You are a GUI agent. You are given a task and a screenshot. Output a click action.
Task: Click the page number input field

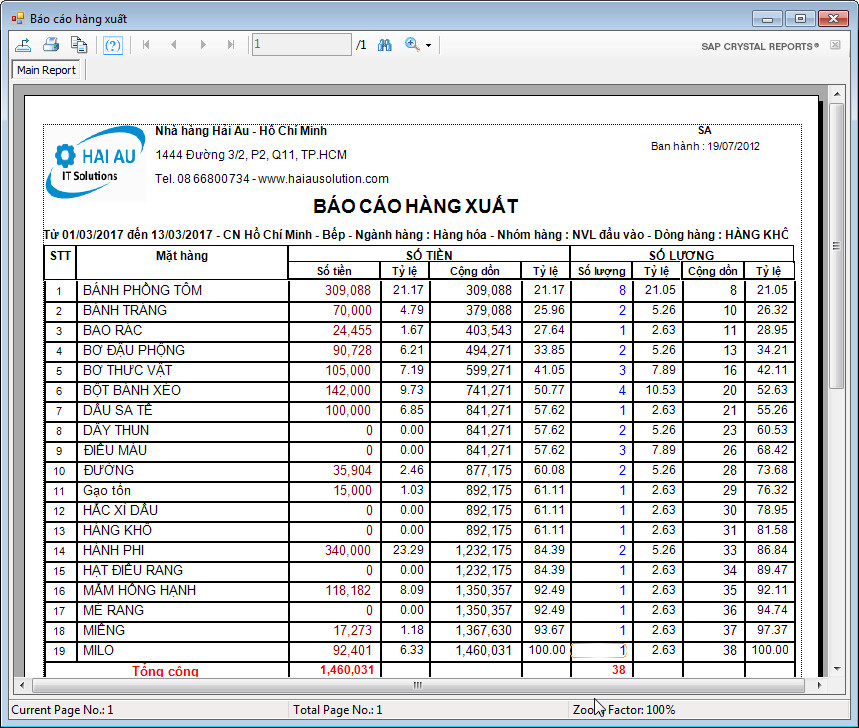[301, 44]
